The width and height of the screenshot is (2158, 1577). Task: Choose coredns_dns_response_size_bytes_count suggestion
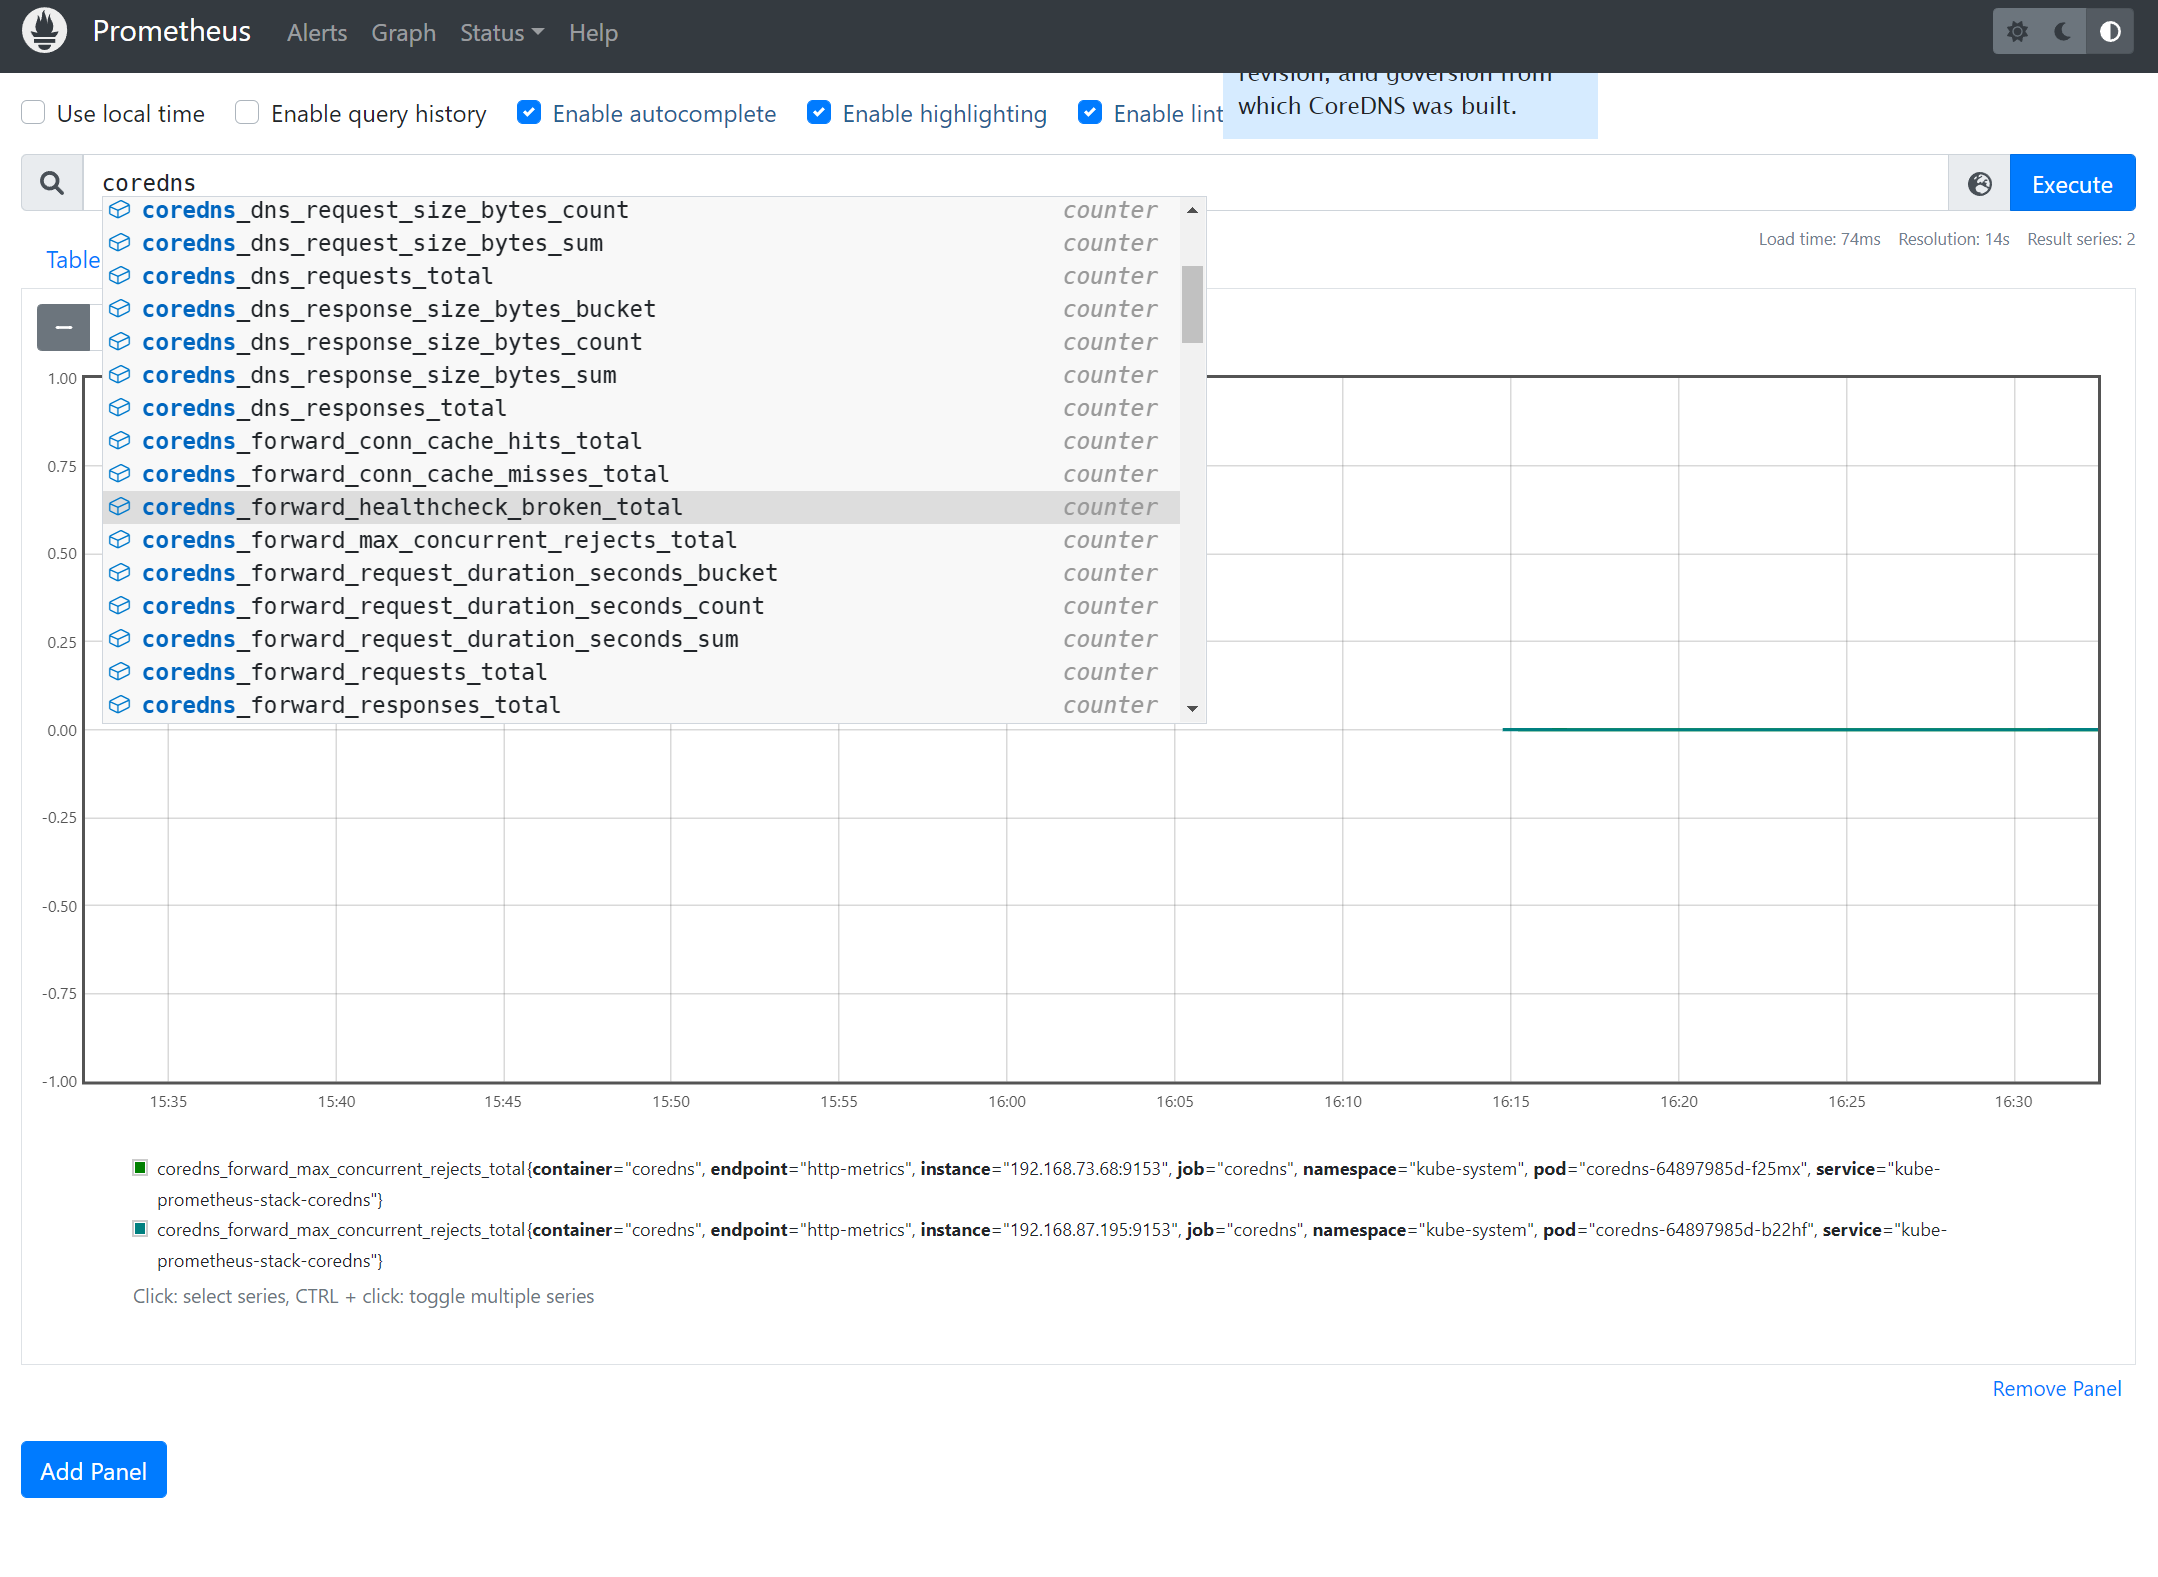641,342
